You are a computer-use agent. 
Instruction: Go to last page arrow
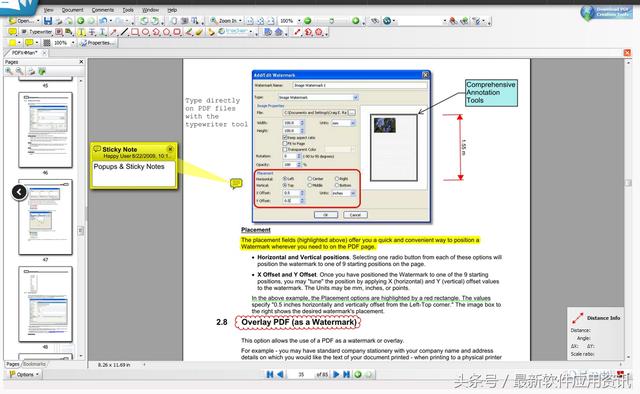click(346, 374)
